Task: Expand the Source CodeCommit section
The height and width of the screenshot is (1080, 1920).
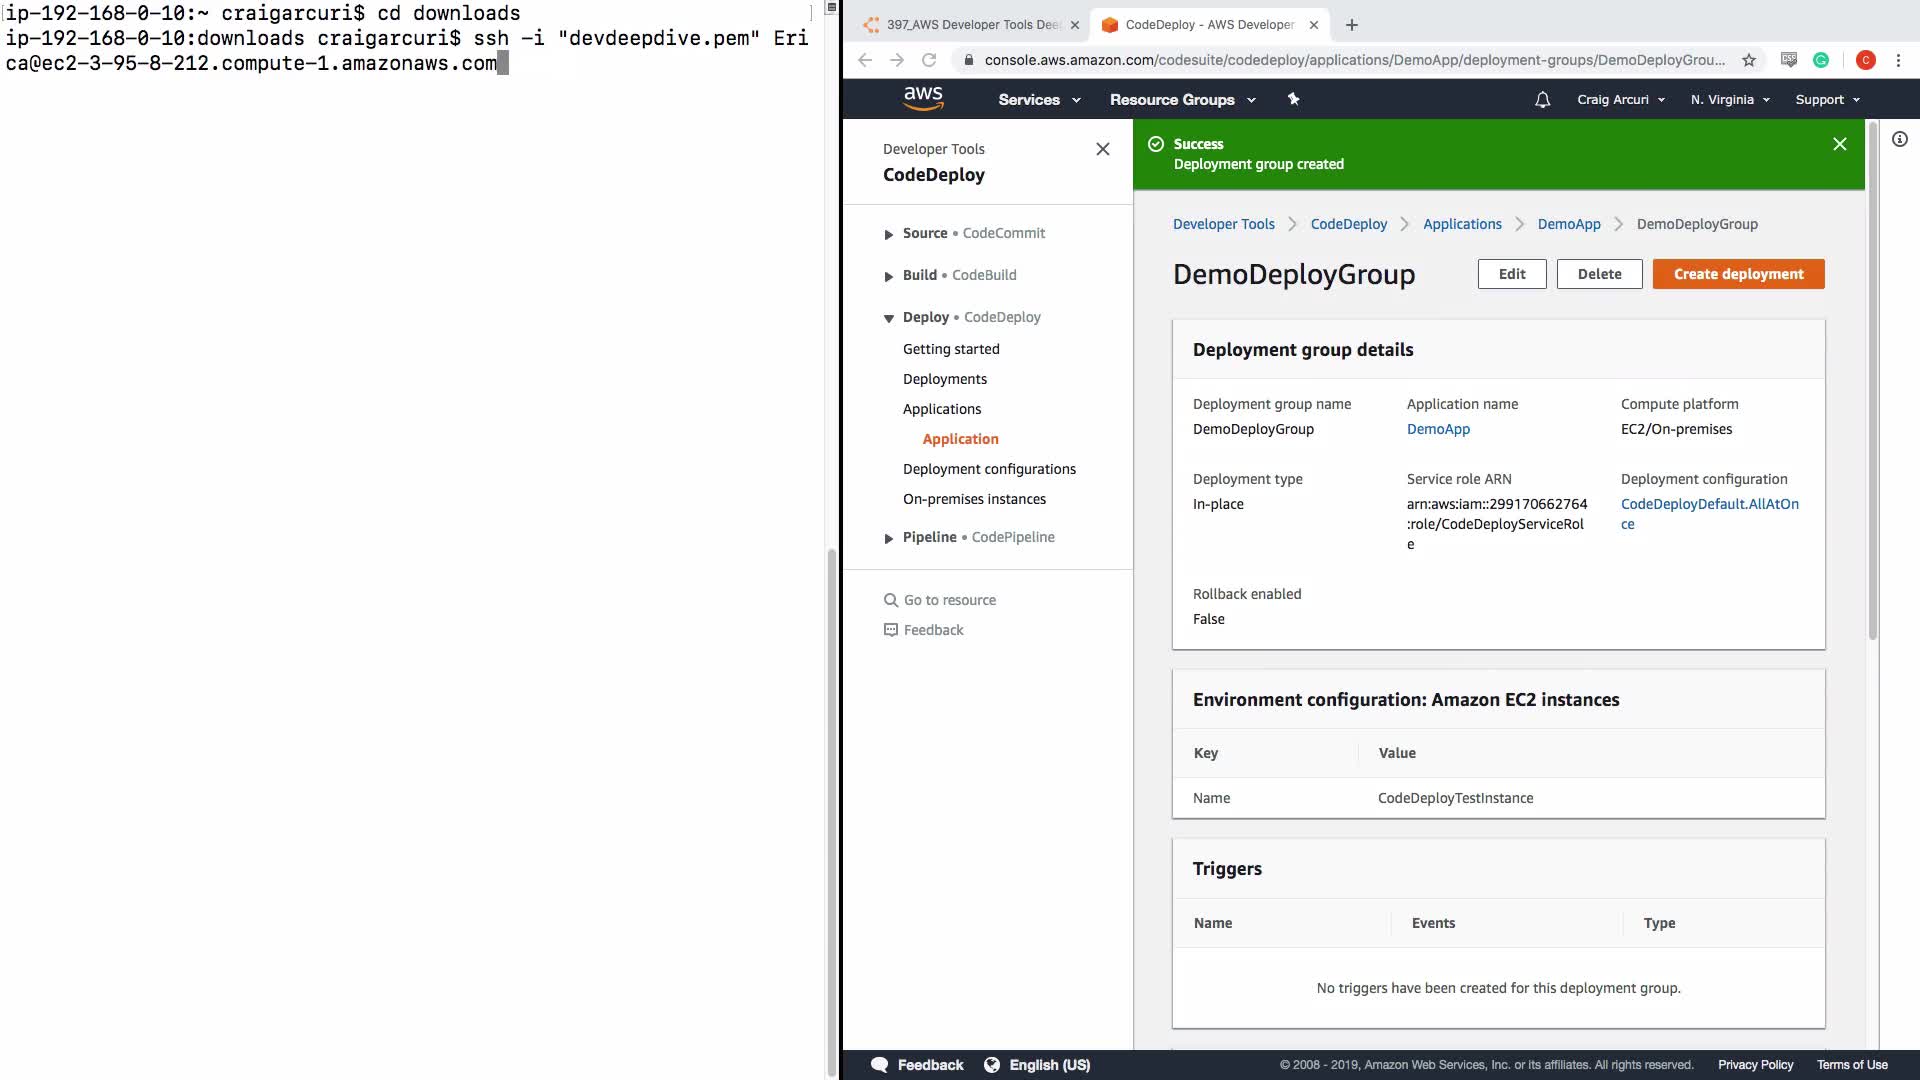Action: 889,234
